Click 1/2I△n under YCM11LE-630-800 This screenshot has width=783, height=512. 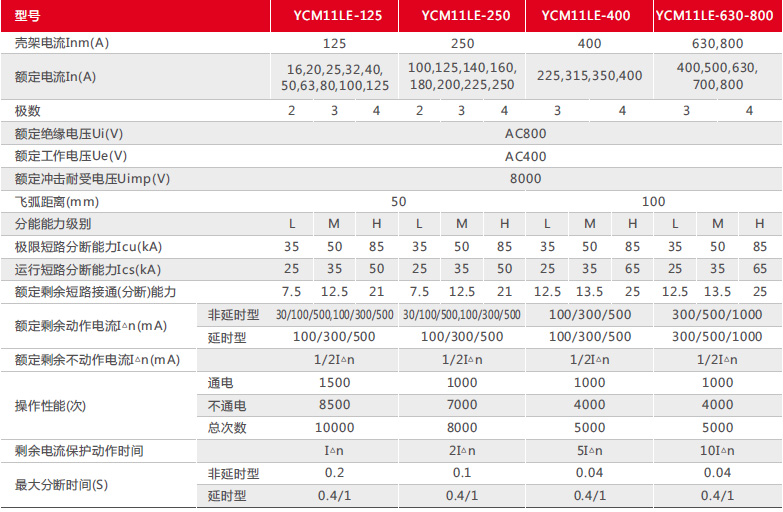(718, 360)
